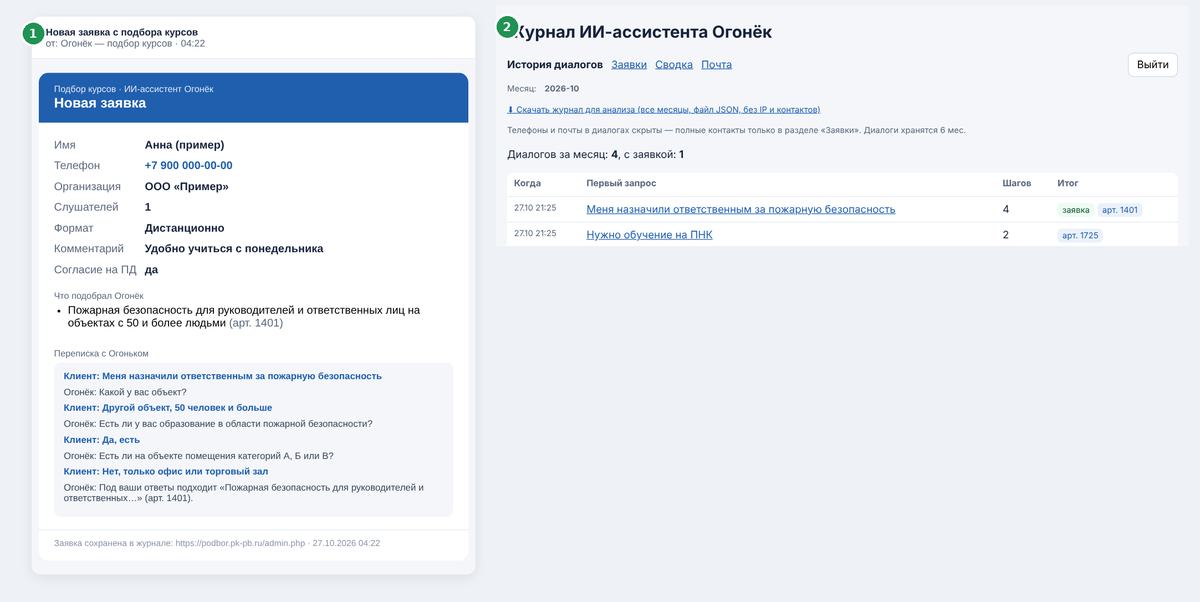1200x602 pixels.
Task: Click the email subject 'Новая заявка с подбора курсов'
Action: pyautogui.click(x=121, y=32)
